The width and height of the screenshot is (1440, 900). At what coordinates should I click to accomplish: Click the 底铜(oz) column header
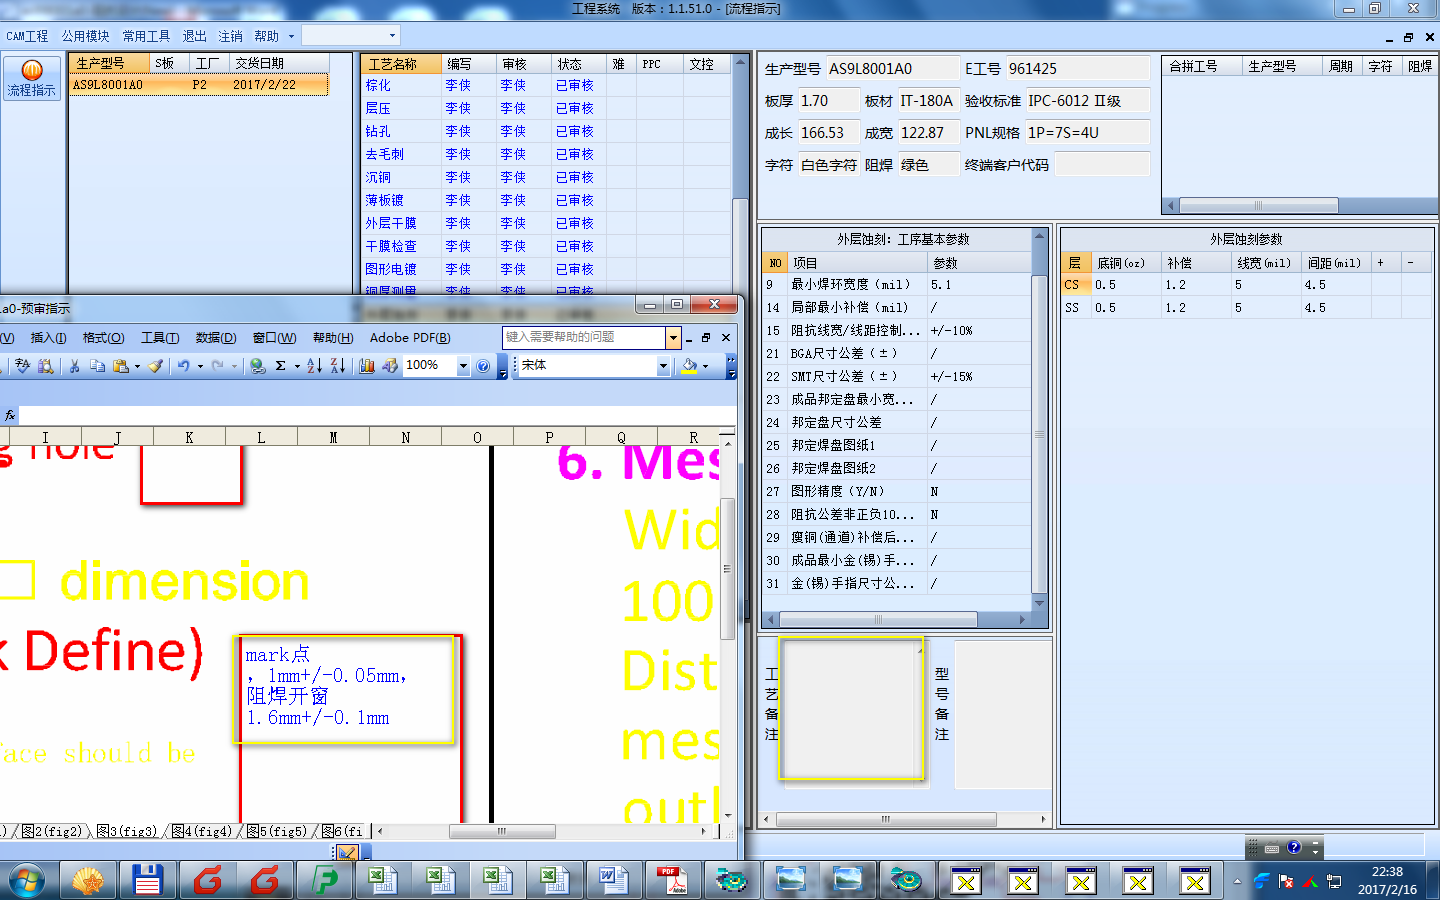coord(1126,263)
